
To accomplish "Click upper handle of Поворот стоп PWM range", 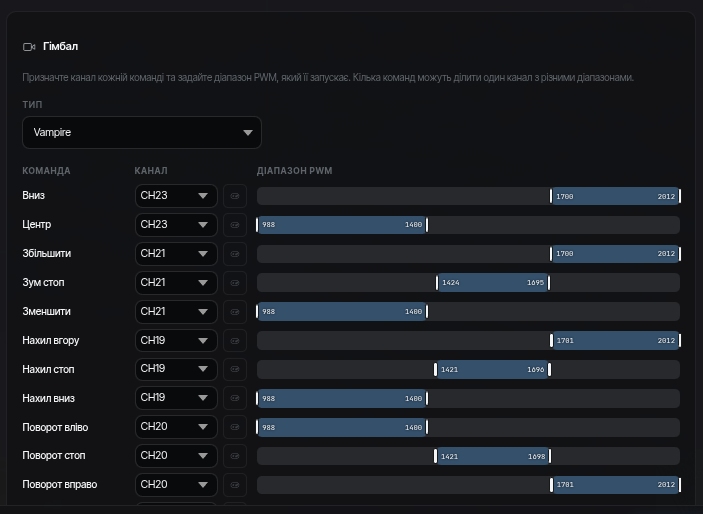I will click(x=550, y=456).
